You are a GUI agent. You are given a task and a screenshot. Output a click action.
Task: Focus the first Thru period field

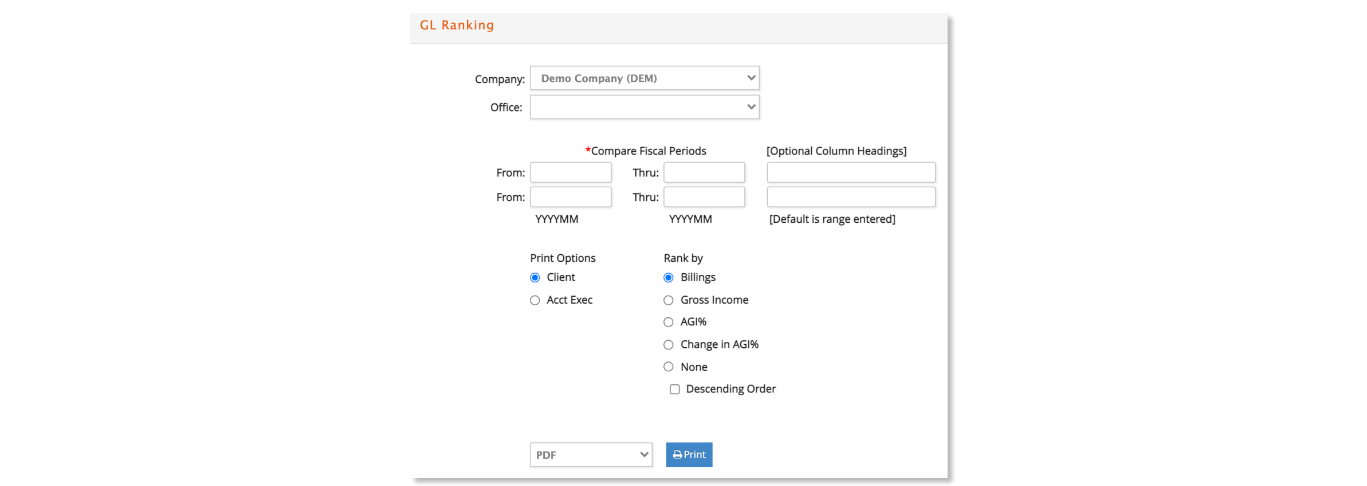point(704,173)
